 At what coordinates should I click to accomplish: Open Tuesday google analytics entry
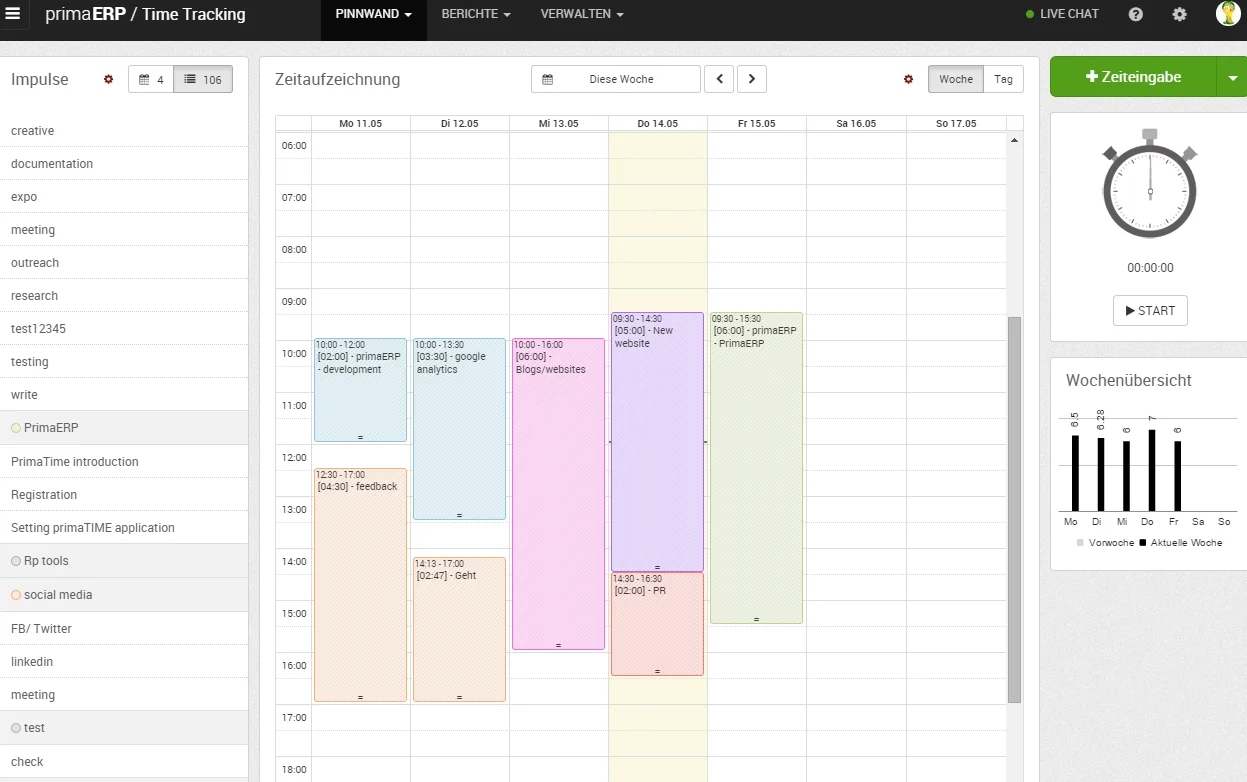[x=459, y=429]
